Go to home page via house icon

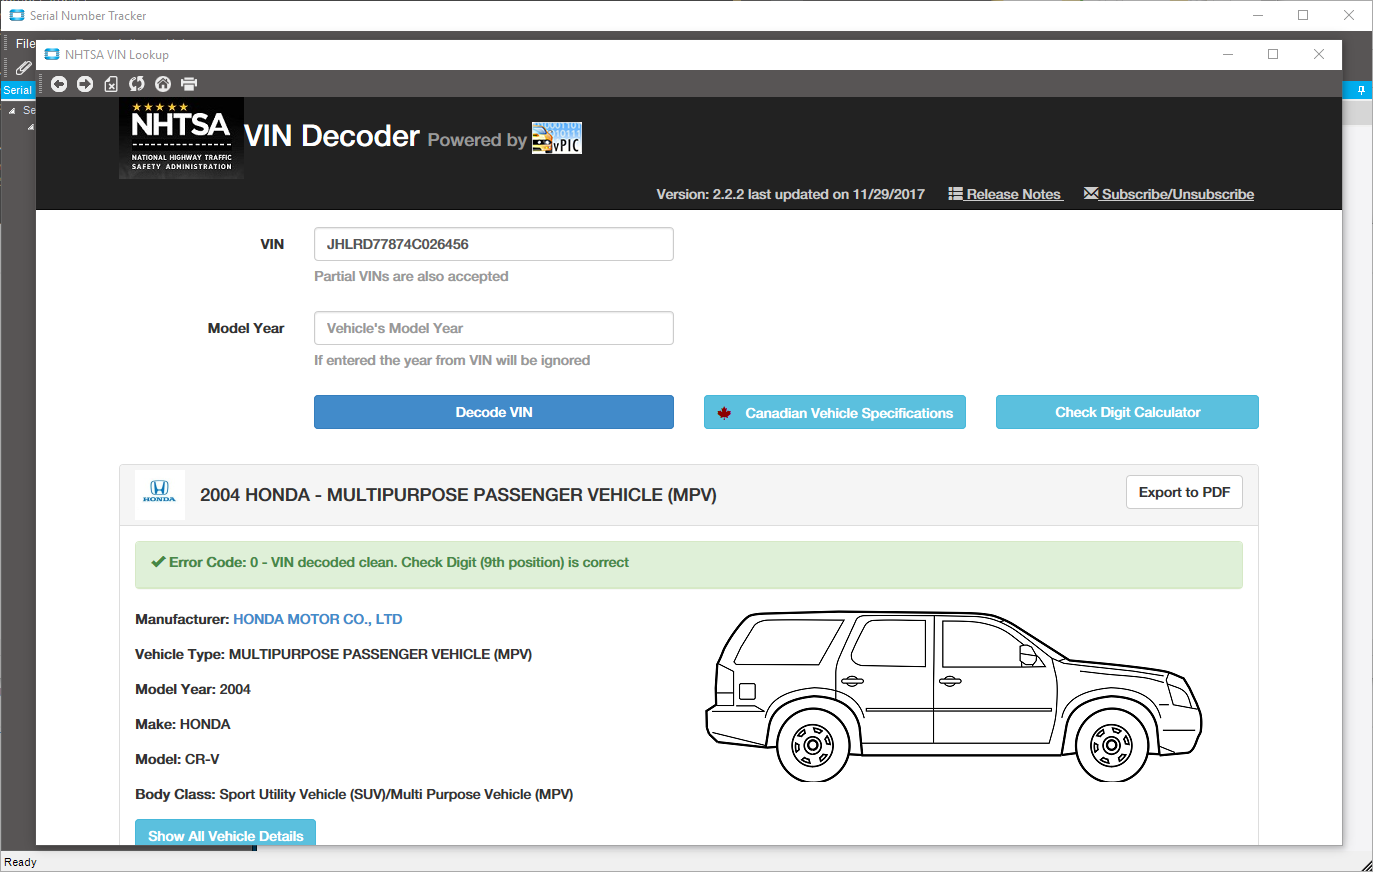[x=163, y=84]
